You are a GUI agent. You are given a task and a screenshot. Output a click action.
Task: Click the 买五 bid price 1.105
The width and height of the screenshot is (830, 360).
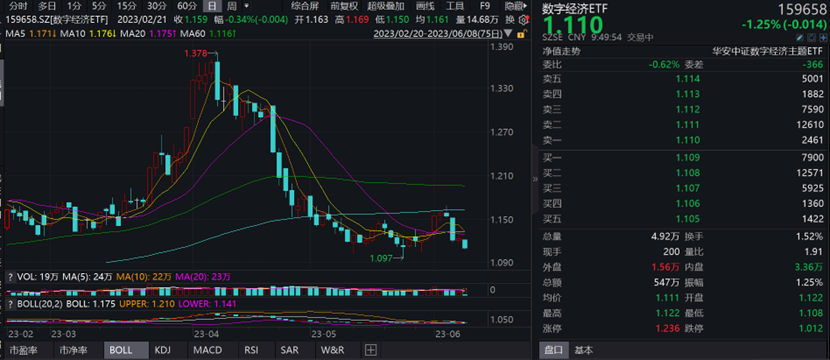coord(688,219)
